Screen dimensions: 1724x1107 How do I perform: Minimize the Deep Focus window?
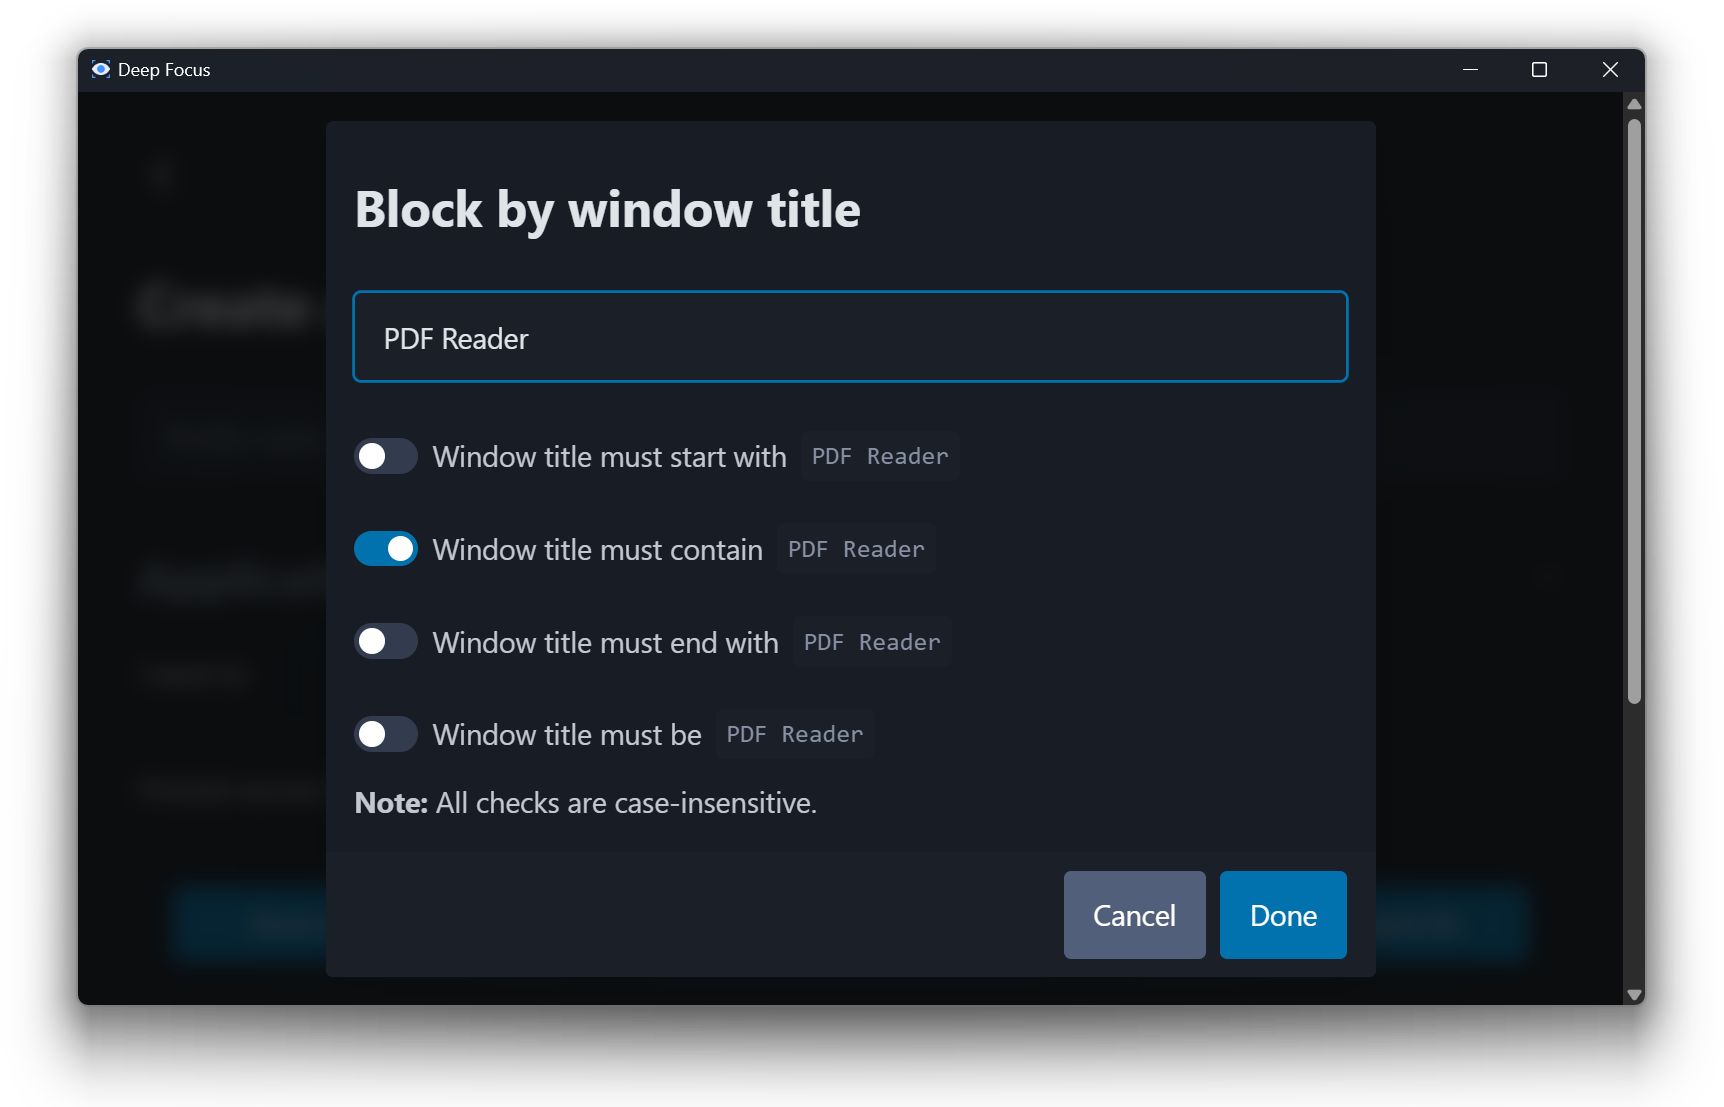(1470, 69)
